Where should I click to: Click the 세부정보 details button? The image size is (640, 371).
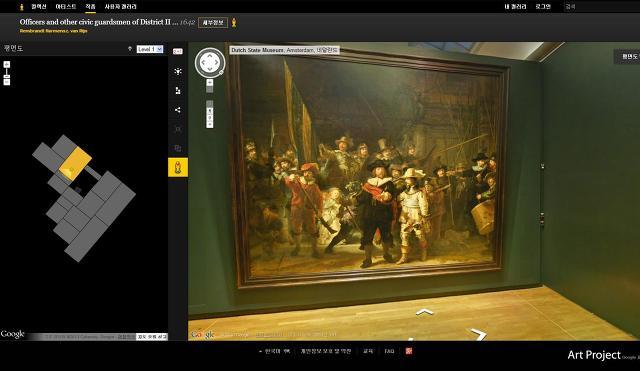(213, 22)
